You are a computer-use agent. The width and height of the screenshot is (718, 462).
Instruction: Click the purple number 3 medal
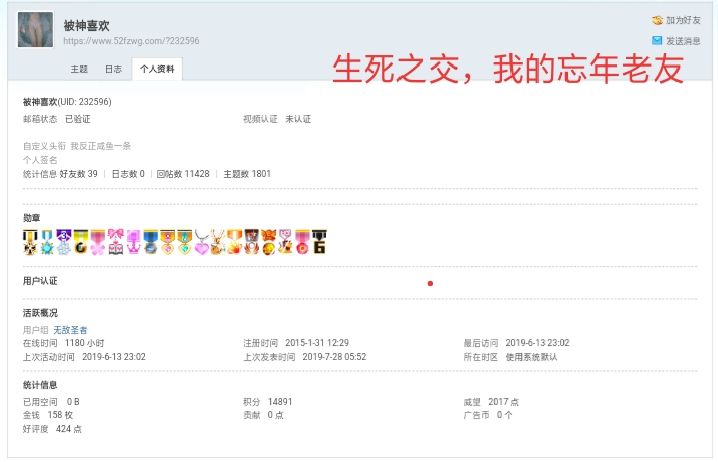pos(64,242)
